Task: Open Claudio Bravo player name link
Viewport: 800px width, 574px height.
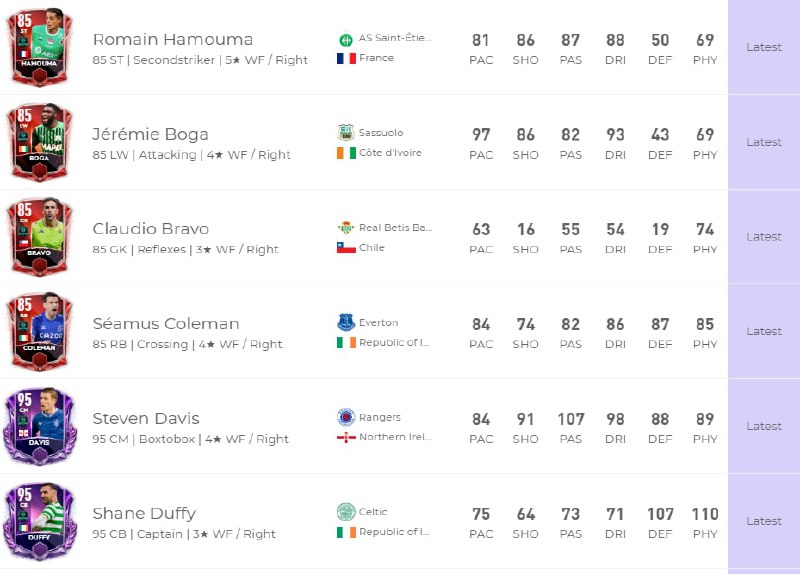Action: pos(151,229)
